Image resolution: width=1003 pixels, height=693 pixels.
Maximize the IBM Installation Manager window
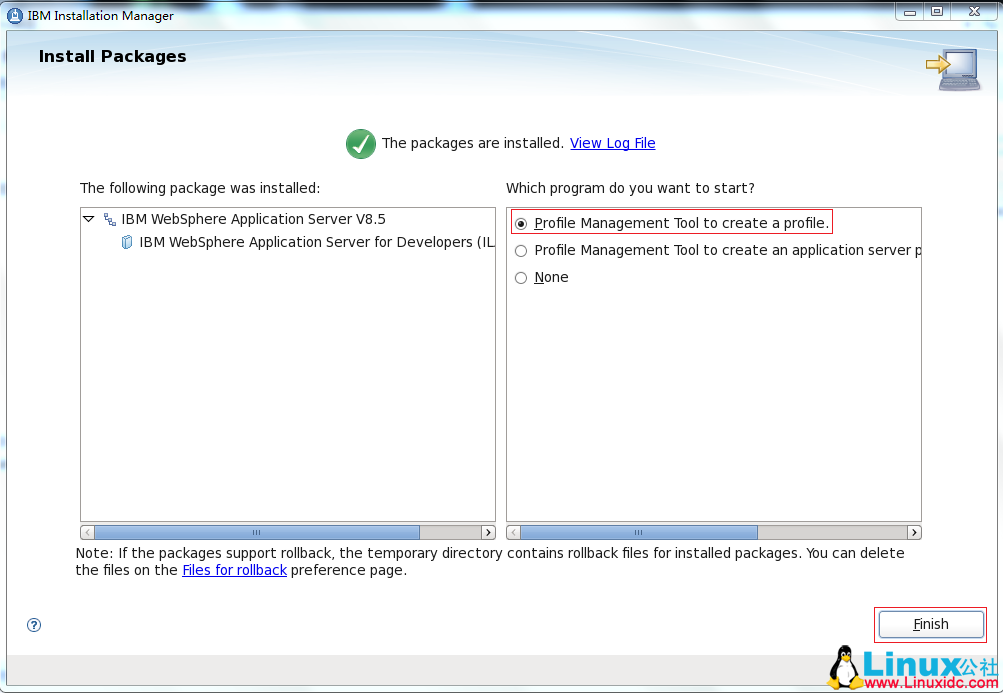coord(937,12)
